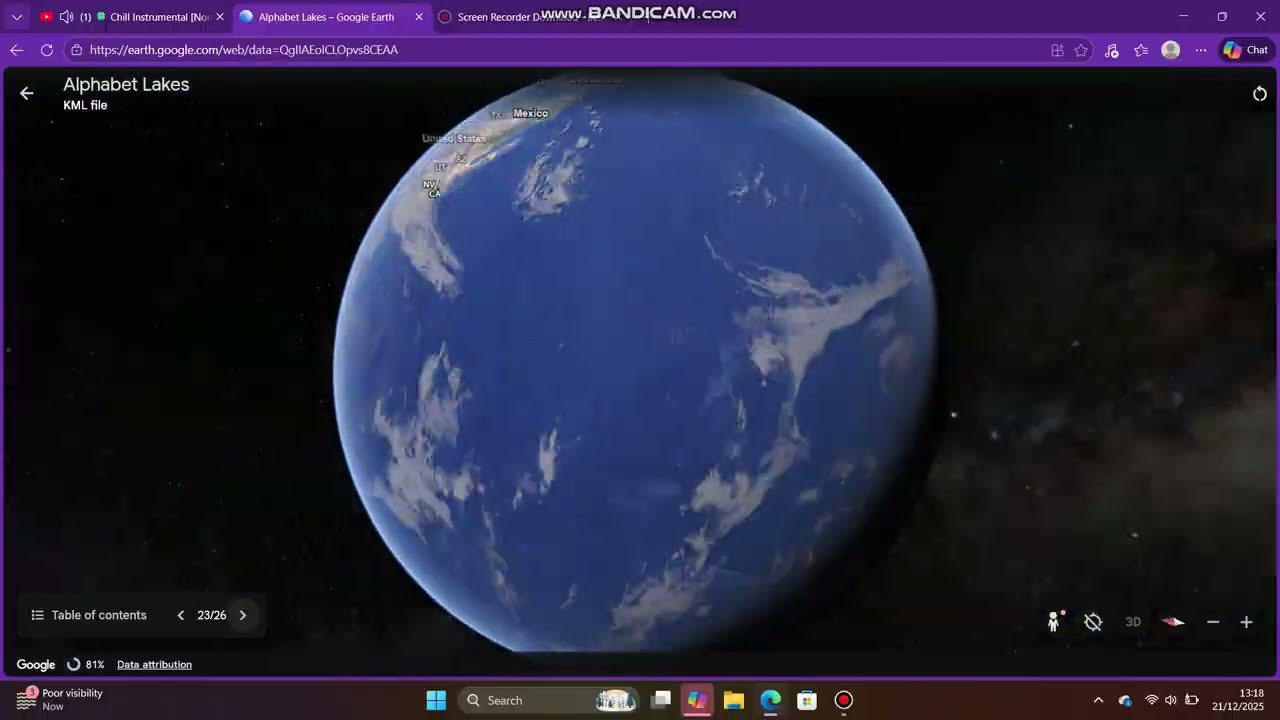Advance to next slide in presentation
The image size is (1280, 720).
[242, 615]
